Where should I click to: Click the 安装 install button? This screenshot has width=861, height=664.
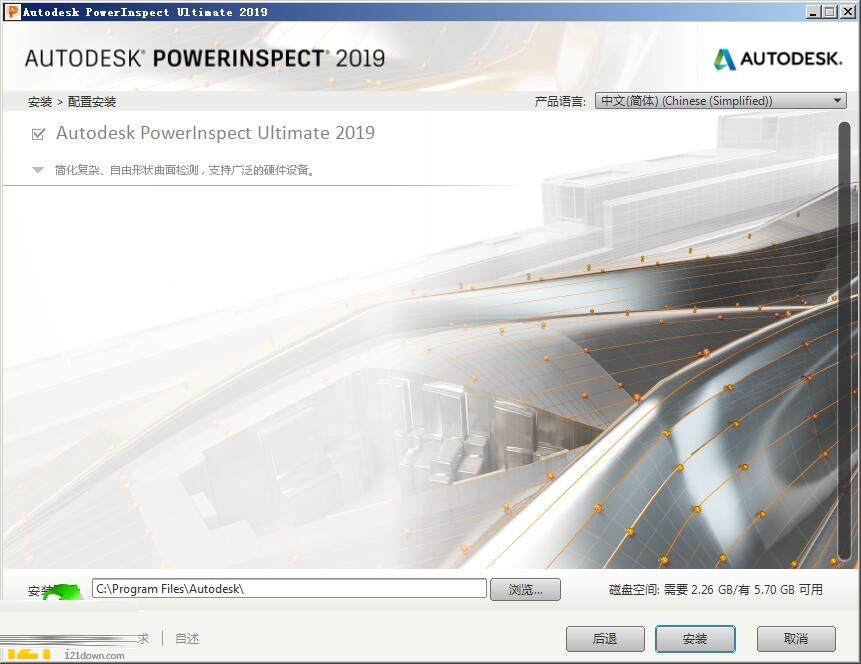pos(695,639)
